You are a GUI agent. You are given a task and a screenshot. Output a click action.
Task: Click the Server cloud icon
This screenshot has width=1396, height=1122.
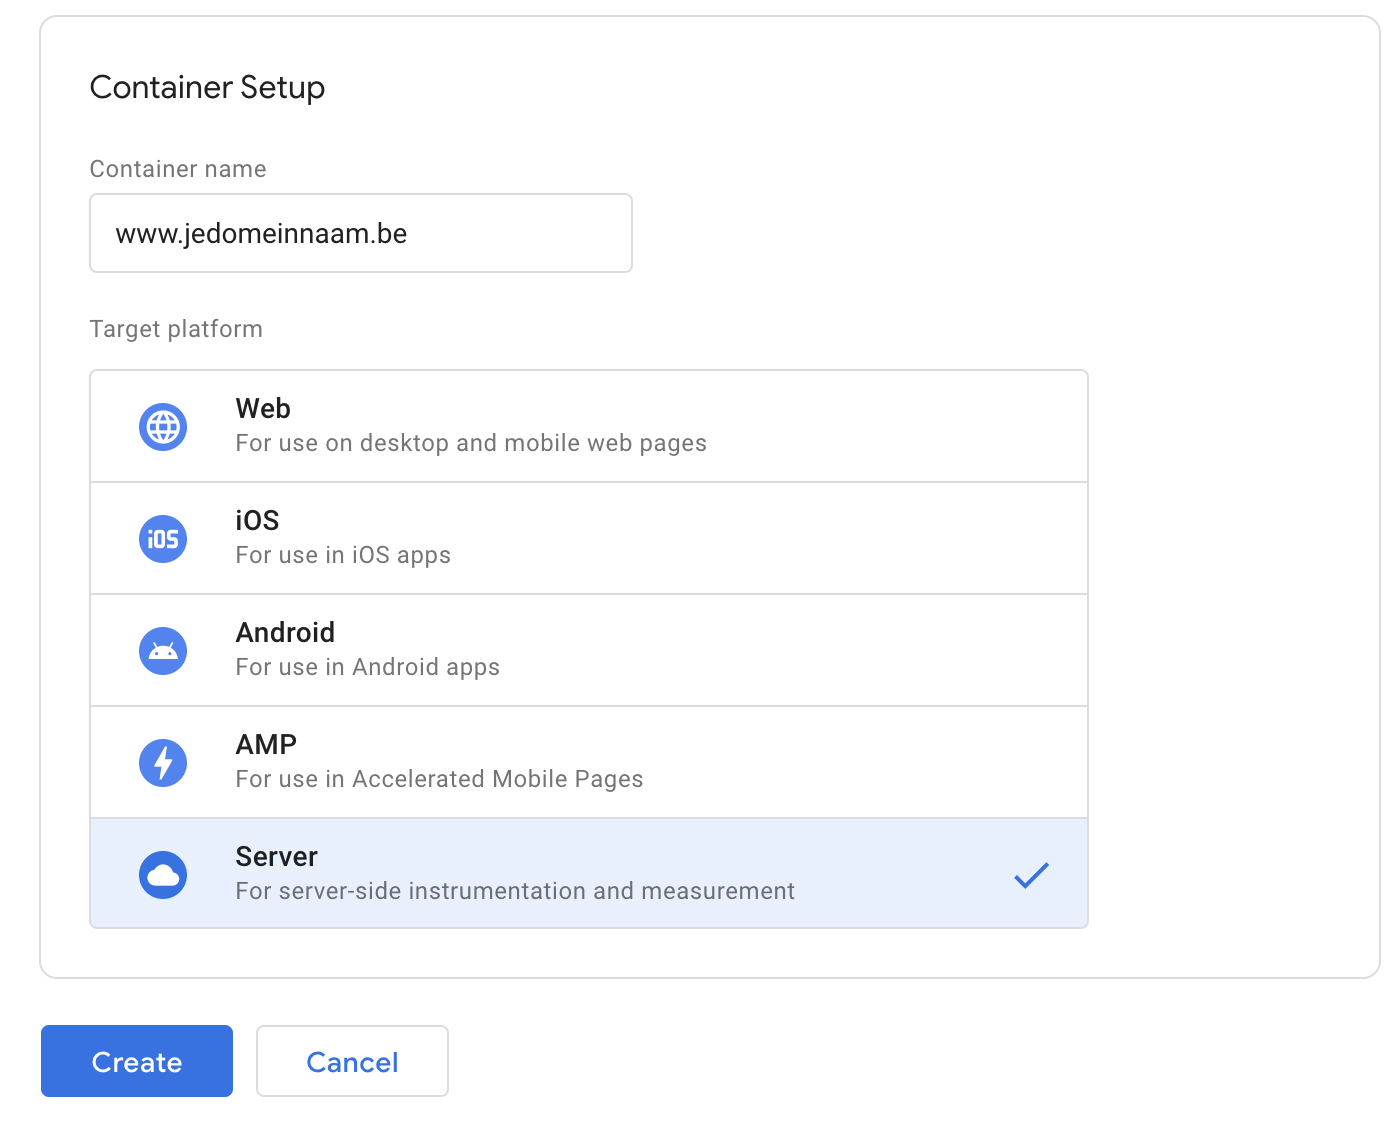point(163,875)
